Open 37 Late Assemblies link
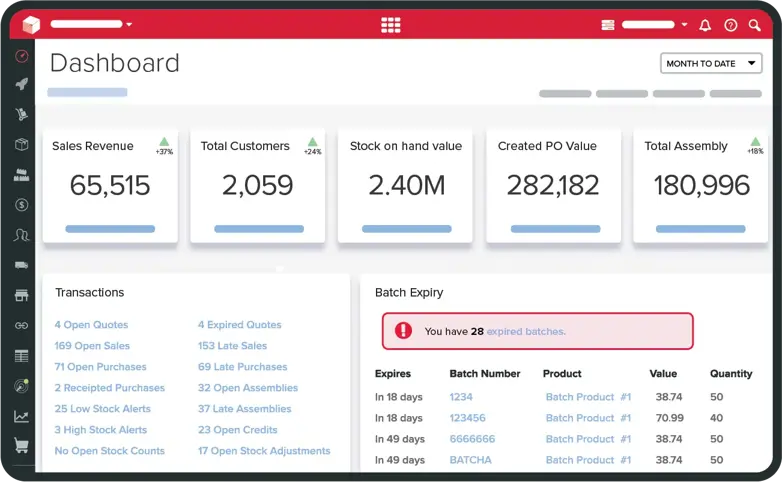This screenshot has height=482, width=782. [245, 409]
